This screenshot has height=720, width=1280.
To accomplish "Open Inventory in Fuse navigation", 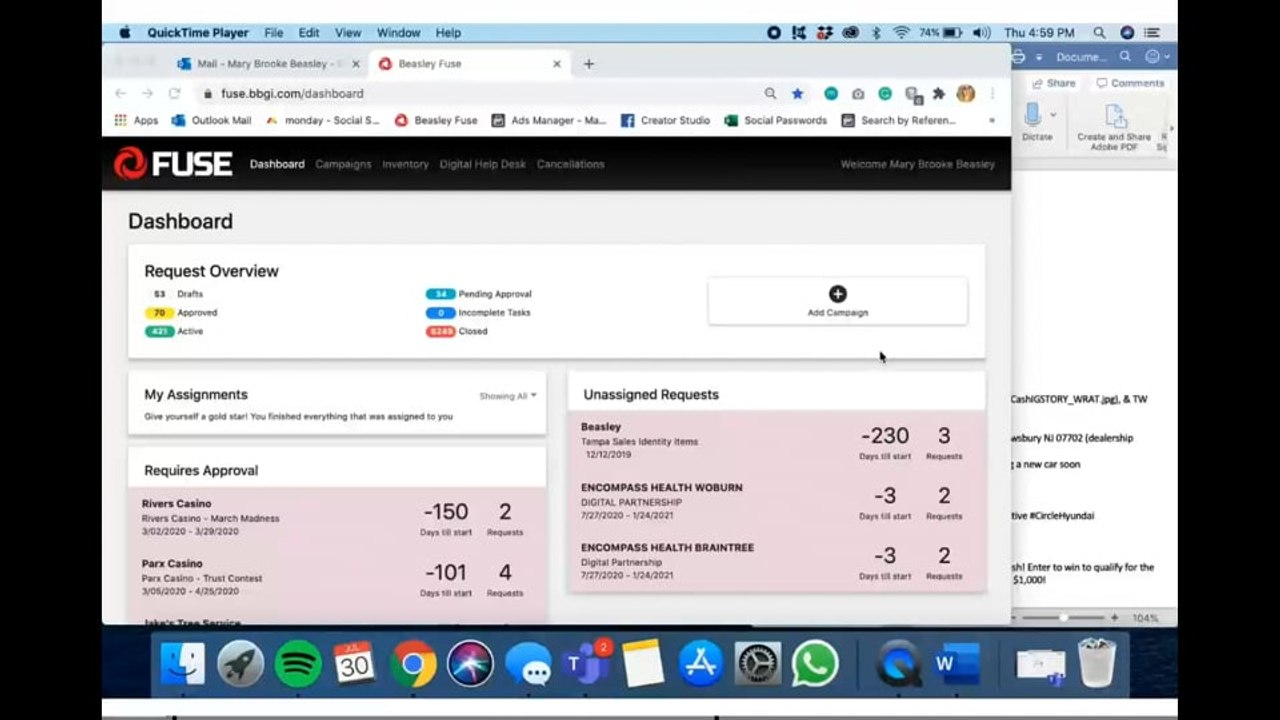I will coord(405,164).
